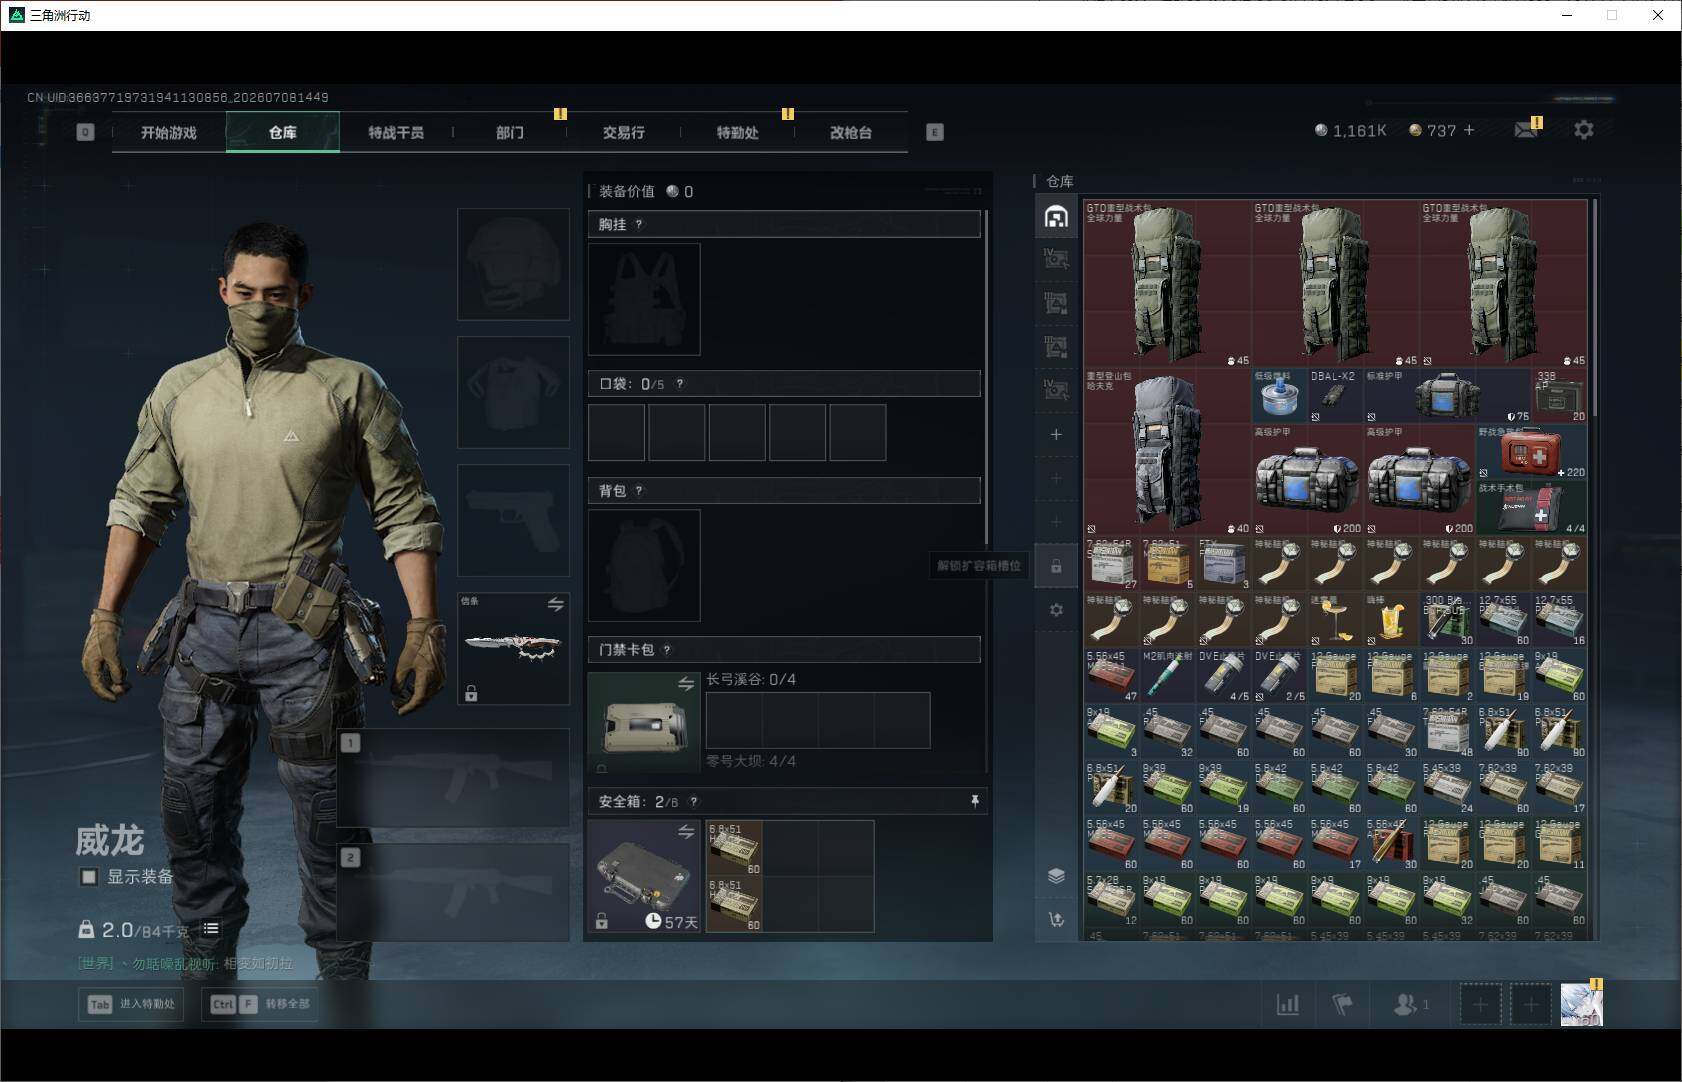Viewport: 1682px width, 1082px height.
Task: Expand the weight details list icon
Action: coord(211,929)
